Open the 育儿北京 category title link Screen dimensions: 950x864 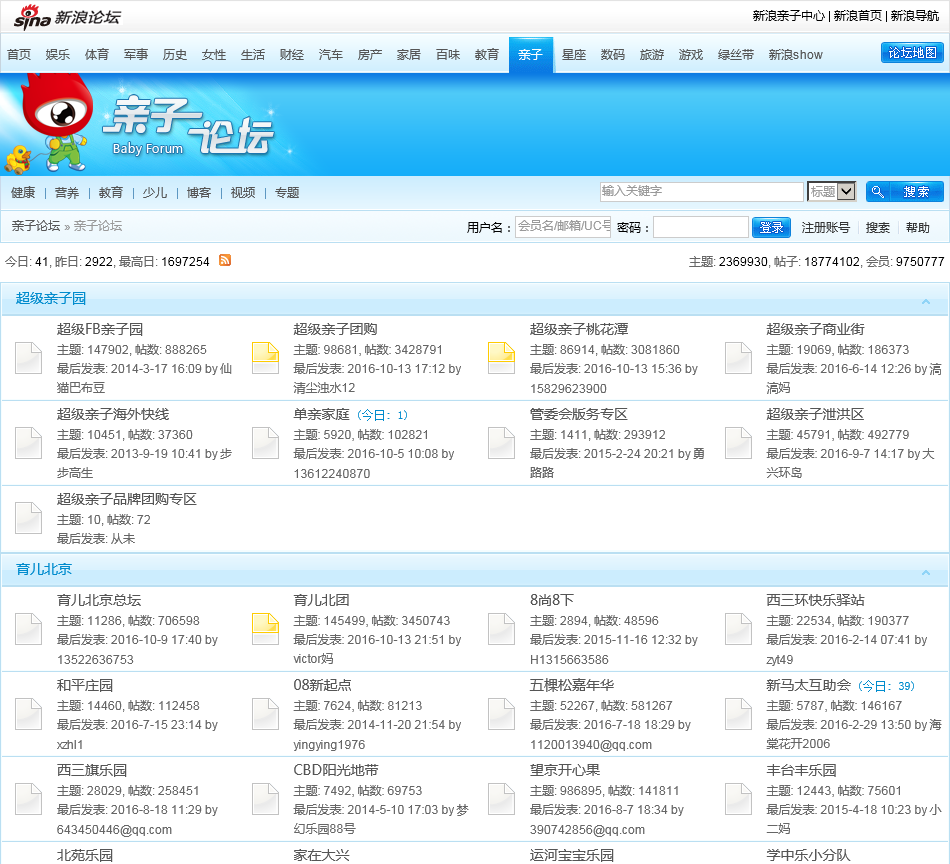(x=44, y=569)
